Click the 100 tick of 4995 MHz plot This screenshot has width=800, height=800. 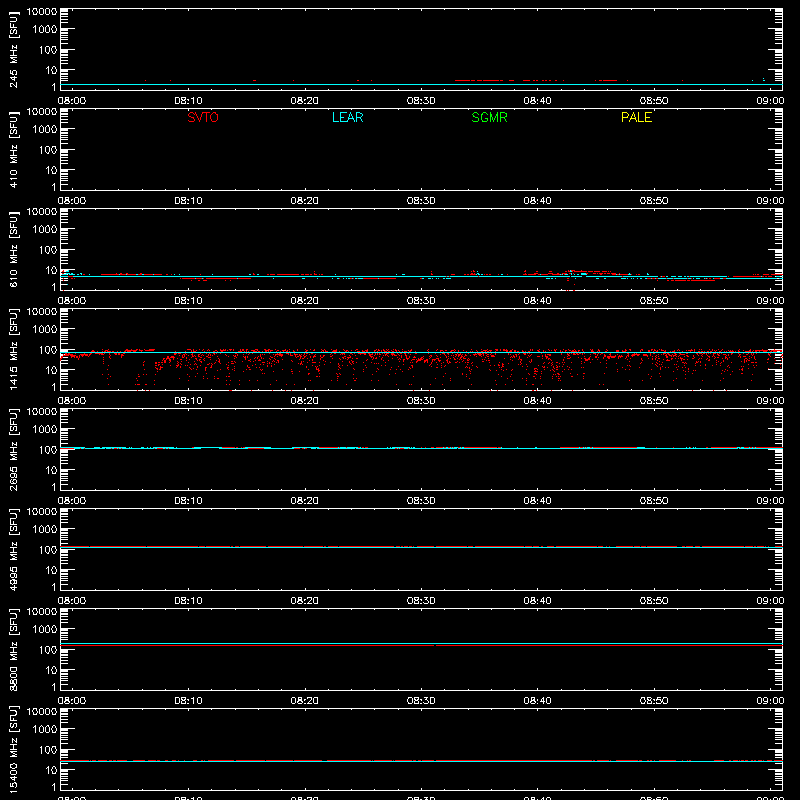(x=48, y=550)
